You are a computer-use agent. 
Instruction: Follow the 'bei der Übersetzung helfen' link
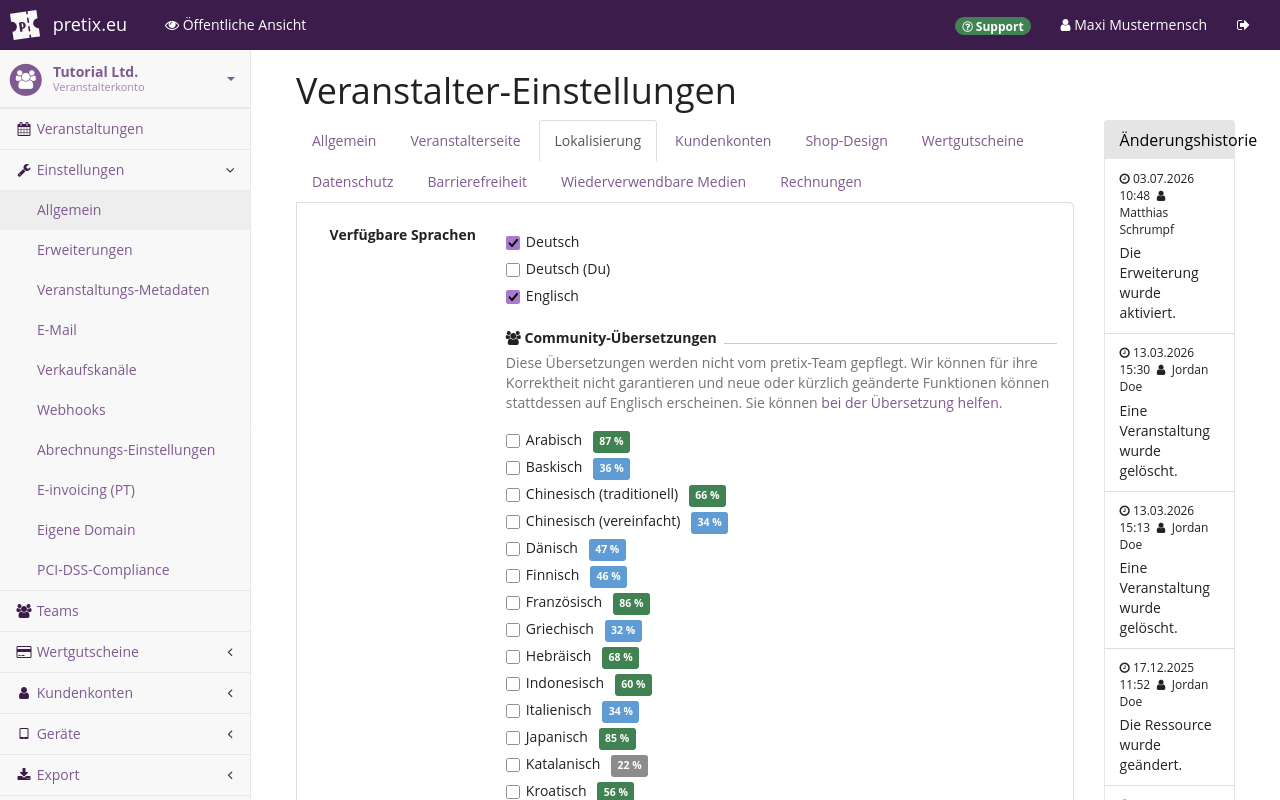[x=910, y=403]
